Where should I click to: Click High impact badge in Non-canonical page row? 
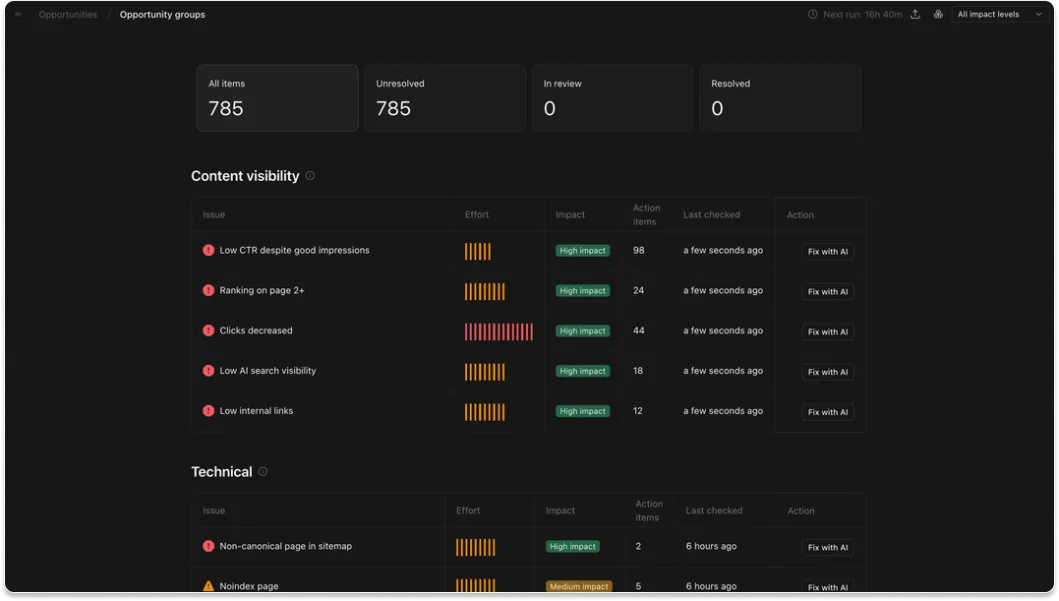tap(573, 546)
